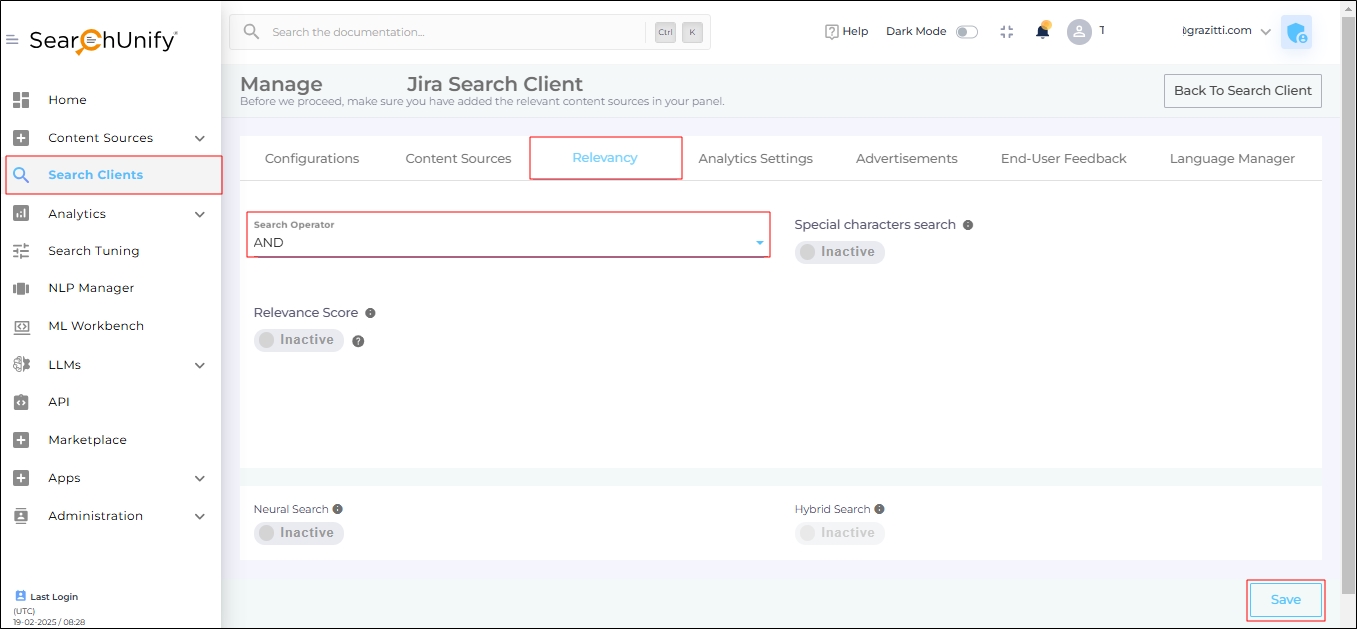This screenshot has height=629, width=1357.
Task: Click the Save button
Action: (x=1285, y=600)
